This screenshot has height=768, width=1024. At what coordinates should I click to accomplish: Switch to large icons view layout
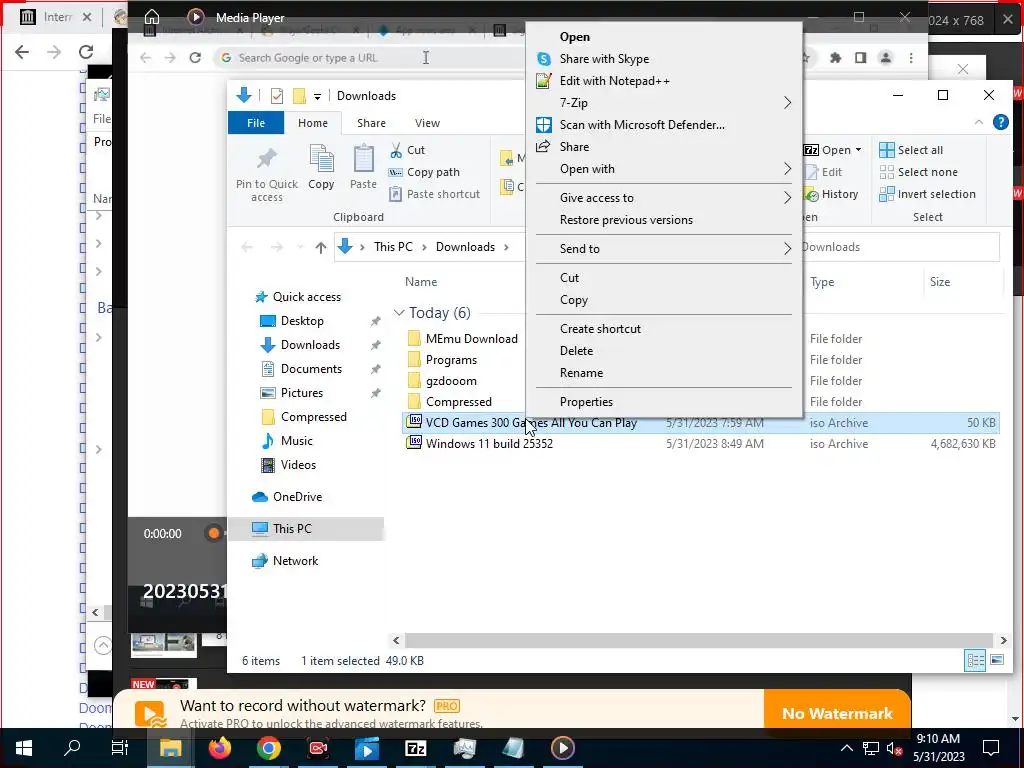[x=997, y=660]
